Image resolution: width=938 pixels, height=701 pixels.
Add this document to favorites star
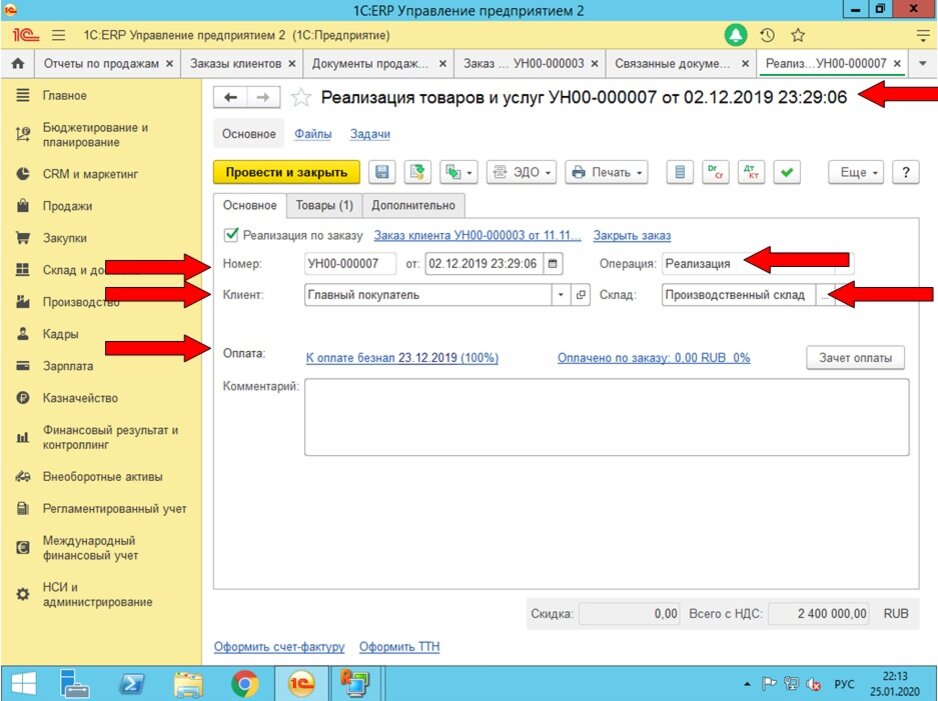(x=301, y=97)
